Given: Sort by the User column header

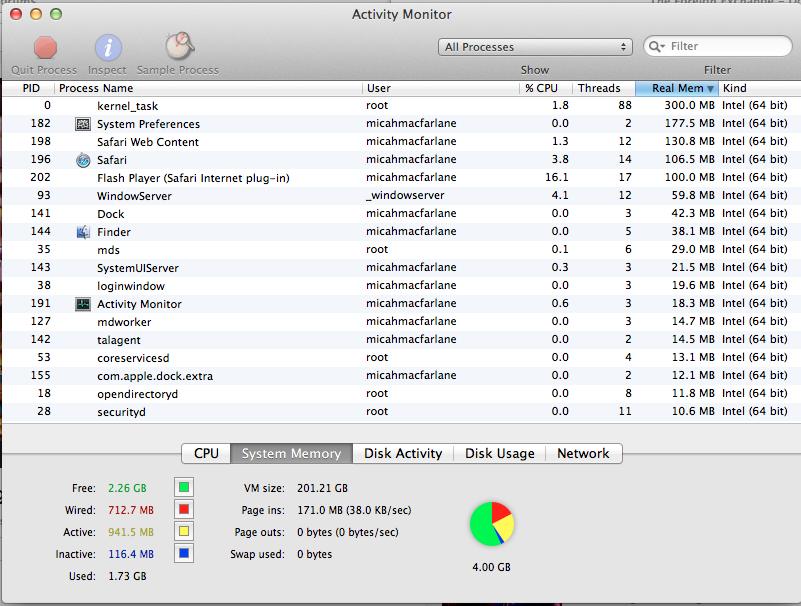Looking at the screenshot, I should (441, 88).
